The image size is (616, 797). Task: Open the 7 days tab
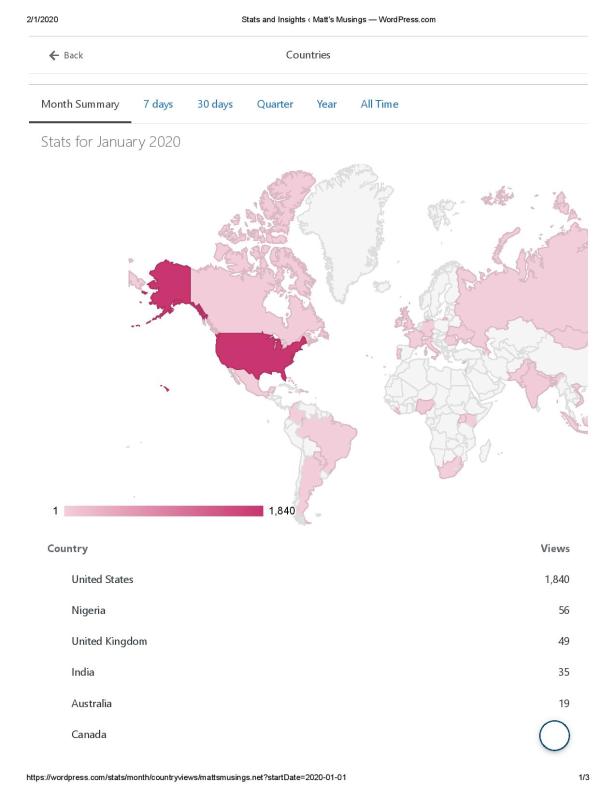tap(158, 104)
